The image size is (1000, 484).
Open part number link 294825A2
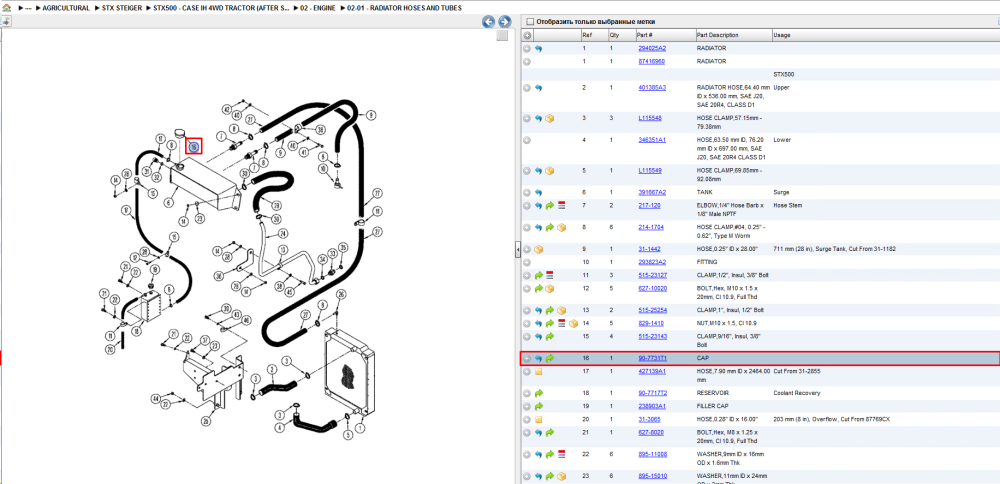point(652,48)
